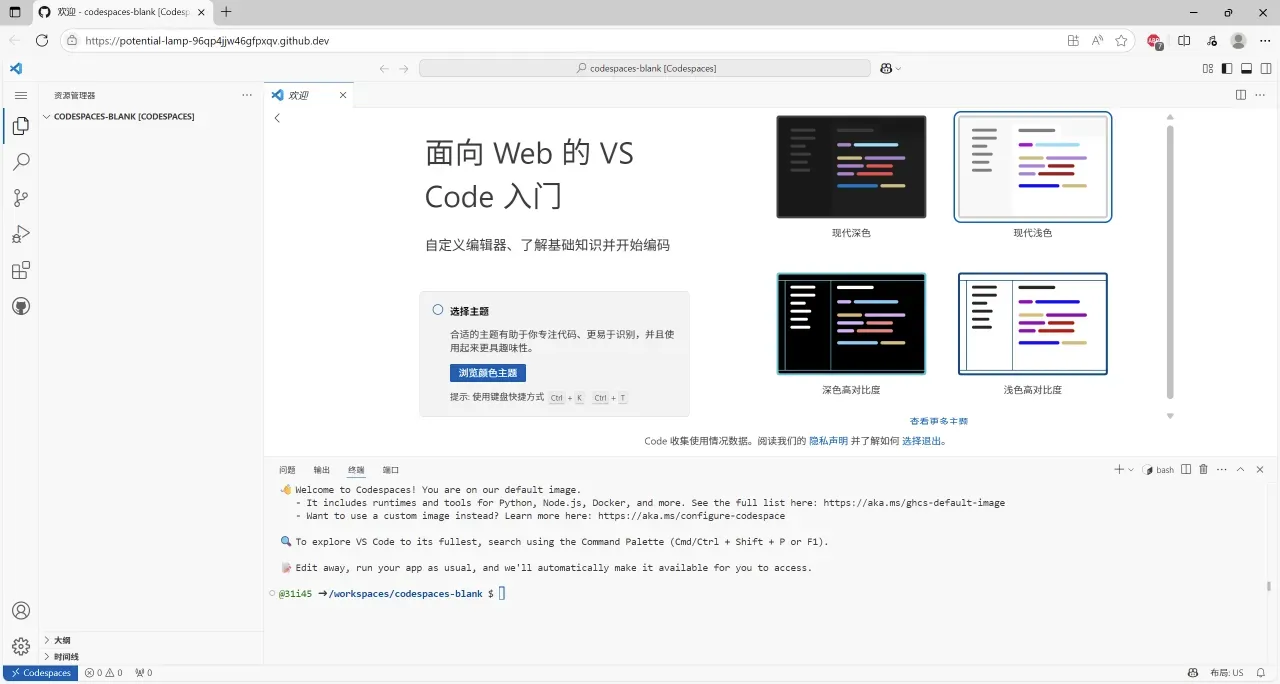The width and height of the screenshot is (1280, 684).
Task: Click the walkthrough vertical scrollbar
Action: (1170, 260)
